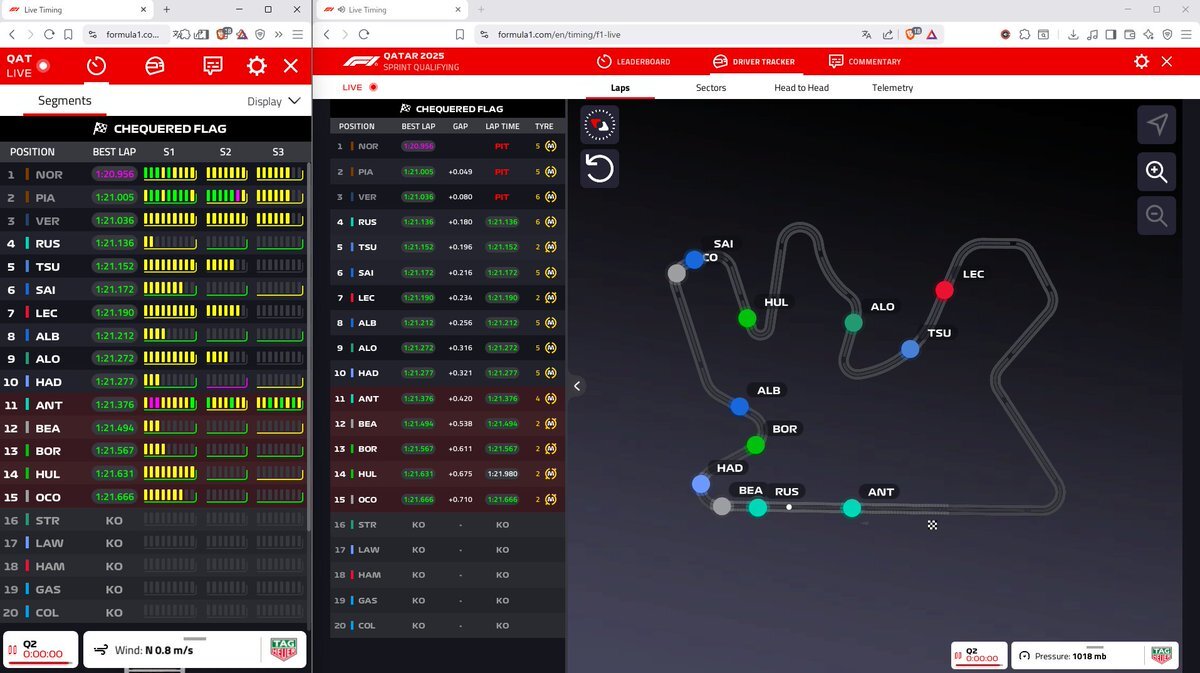Click the location arrow icon on map

tap(1157, 125)
